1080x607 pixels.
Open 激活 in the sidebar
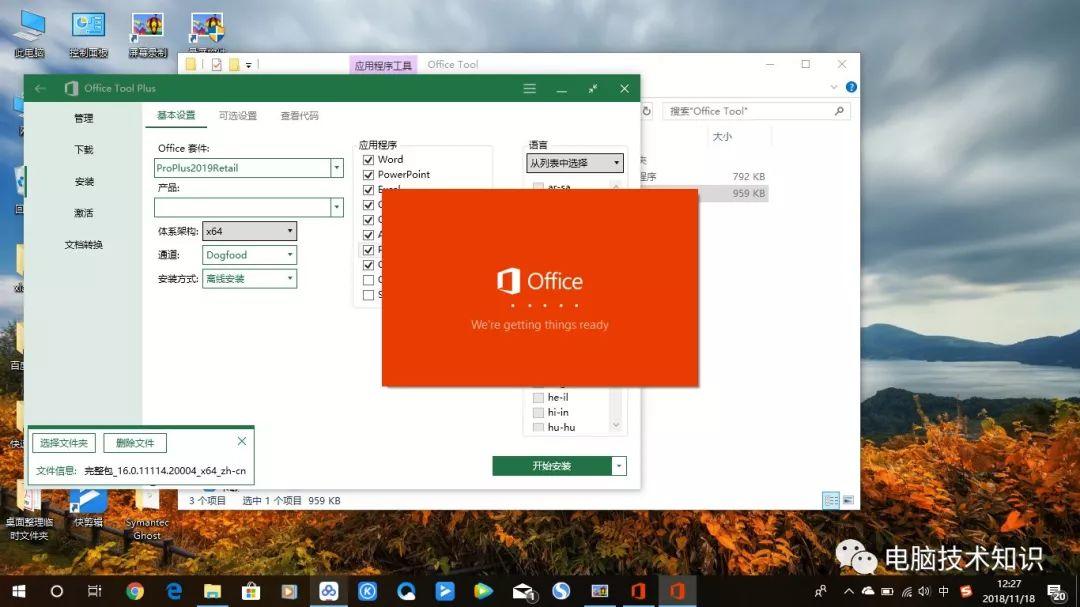(x=83, y=213)
